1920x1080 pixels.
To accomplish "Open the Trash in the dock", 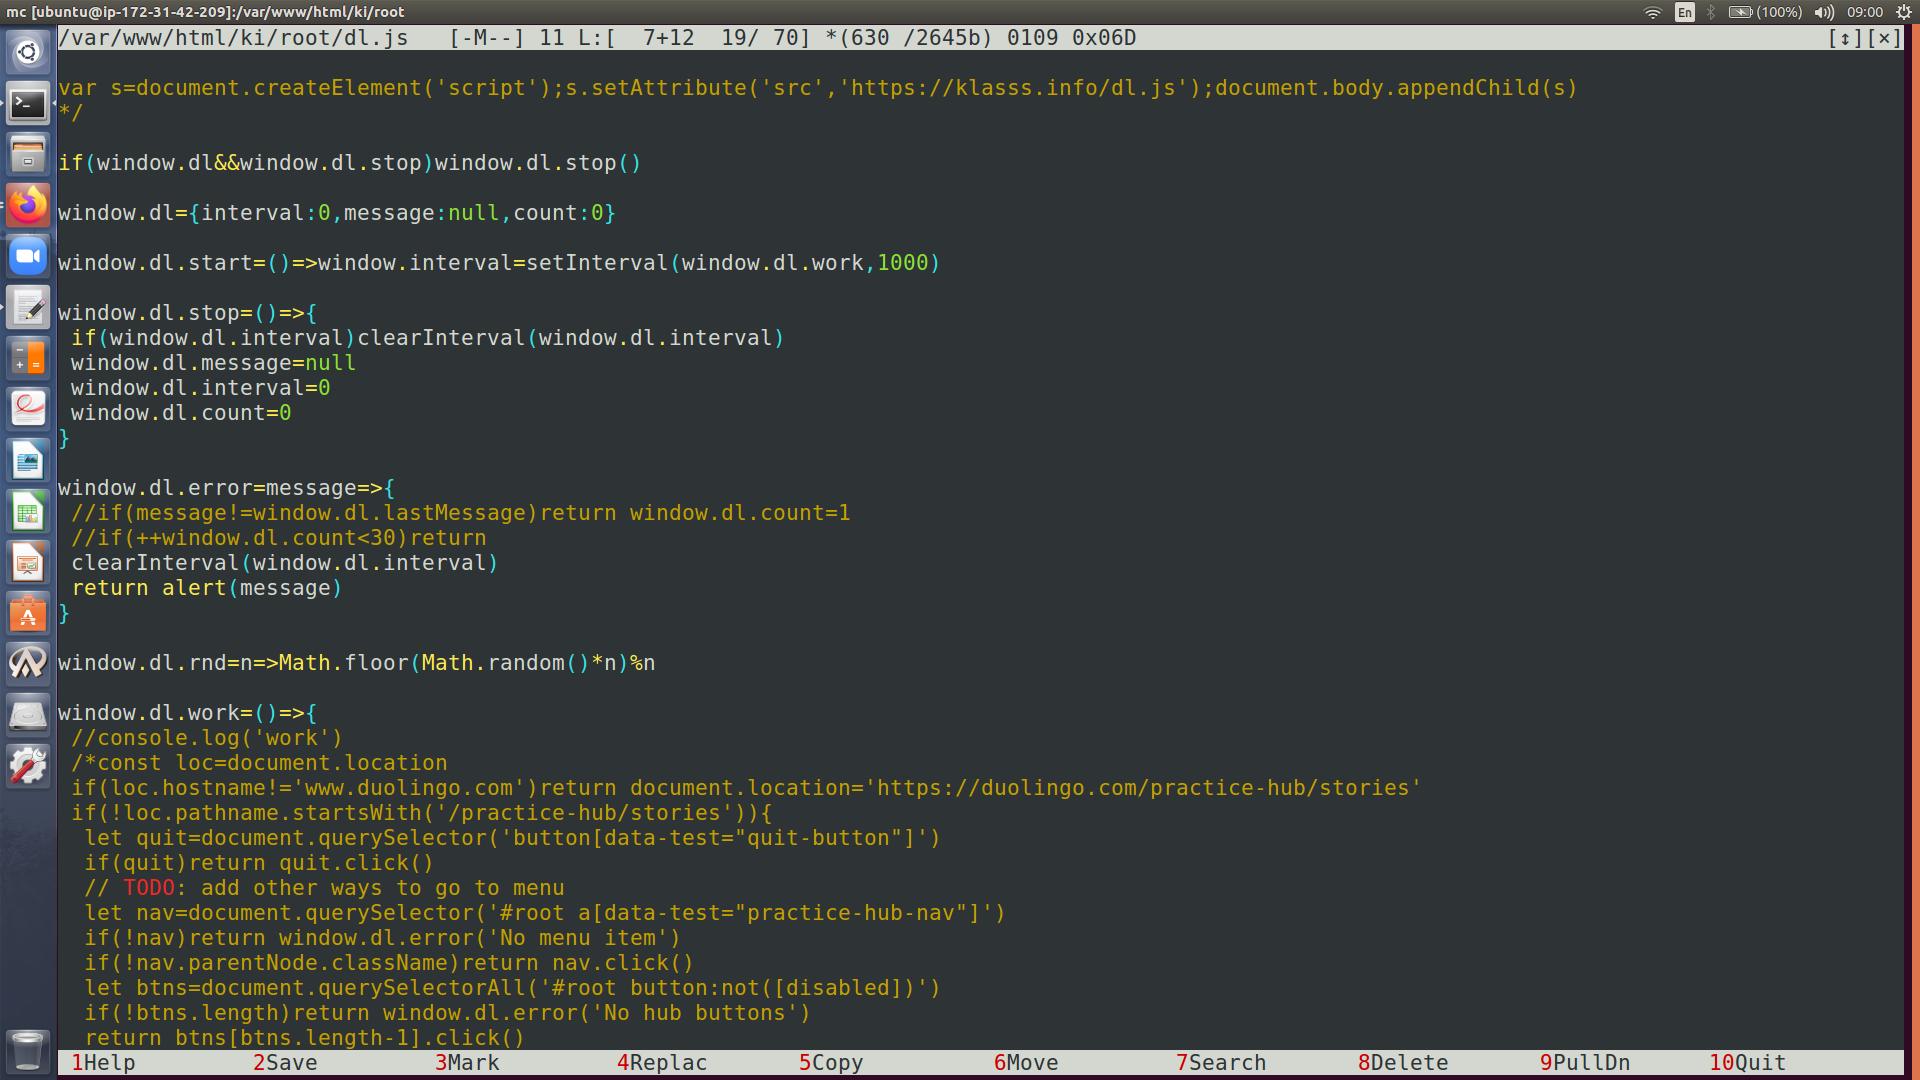I will click(x=28, y=1050).
